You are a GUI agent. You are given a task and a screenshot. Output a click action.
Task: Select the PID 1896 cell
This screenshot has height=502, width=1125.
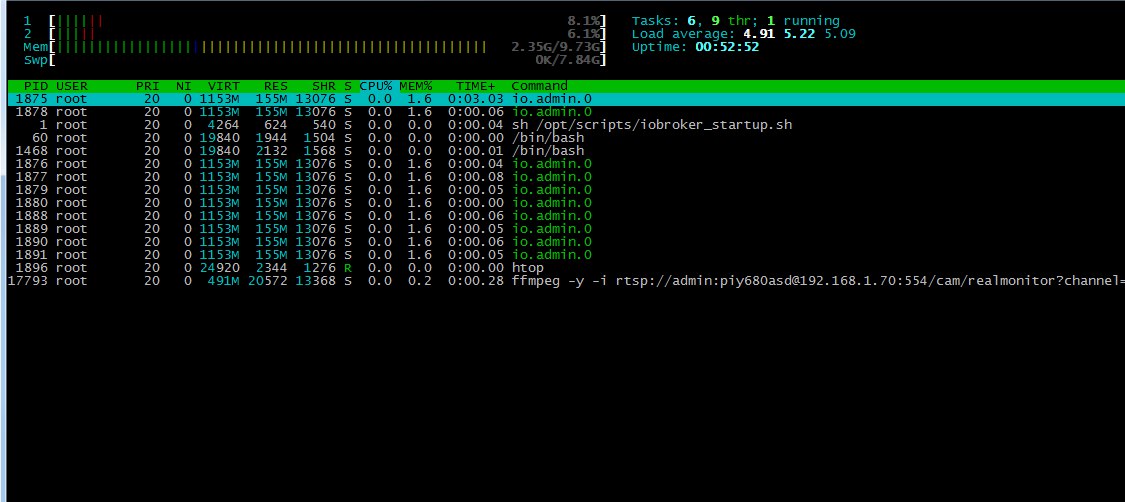click(32, 267)
